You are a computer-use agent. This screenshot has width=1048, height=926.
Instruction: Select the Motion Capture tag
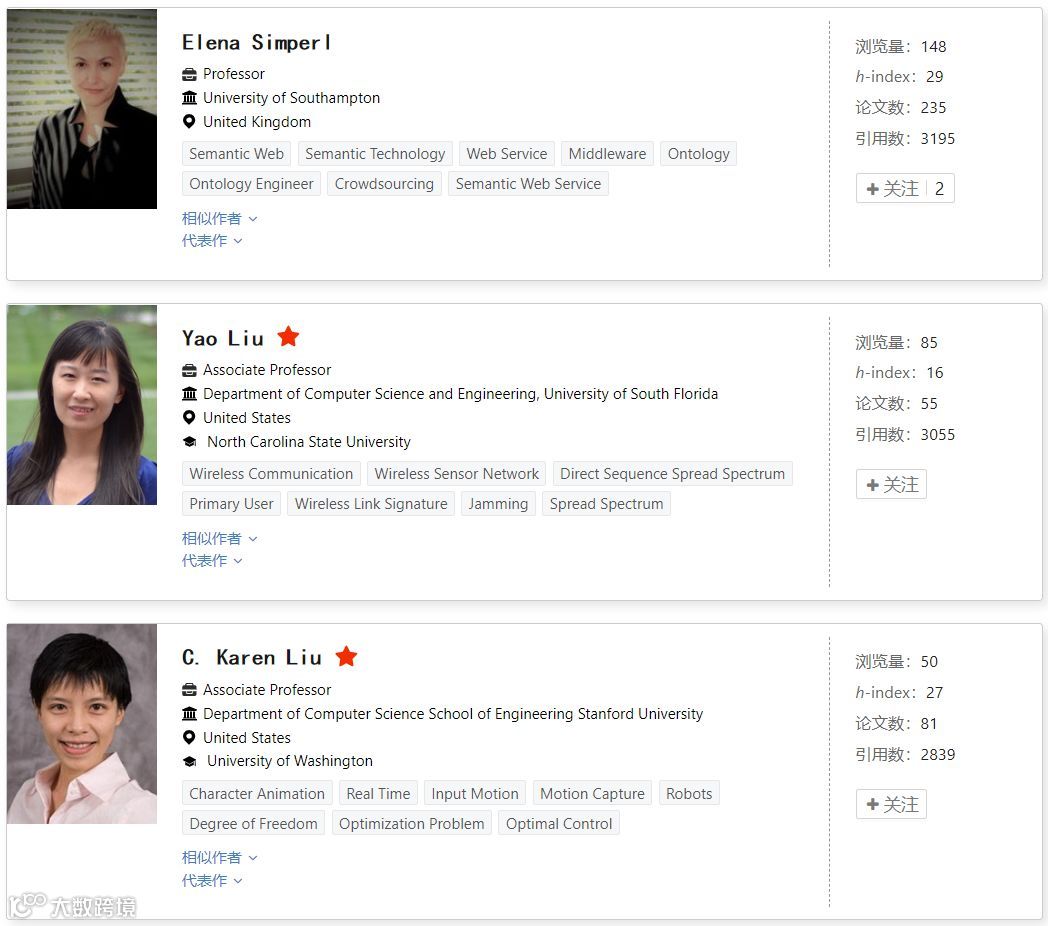592,794
